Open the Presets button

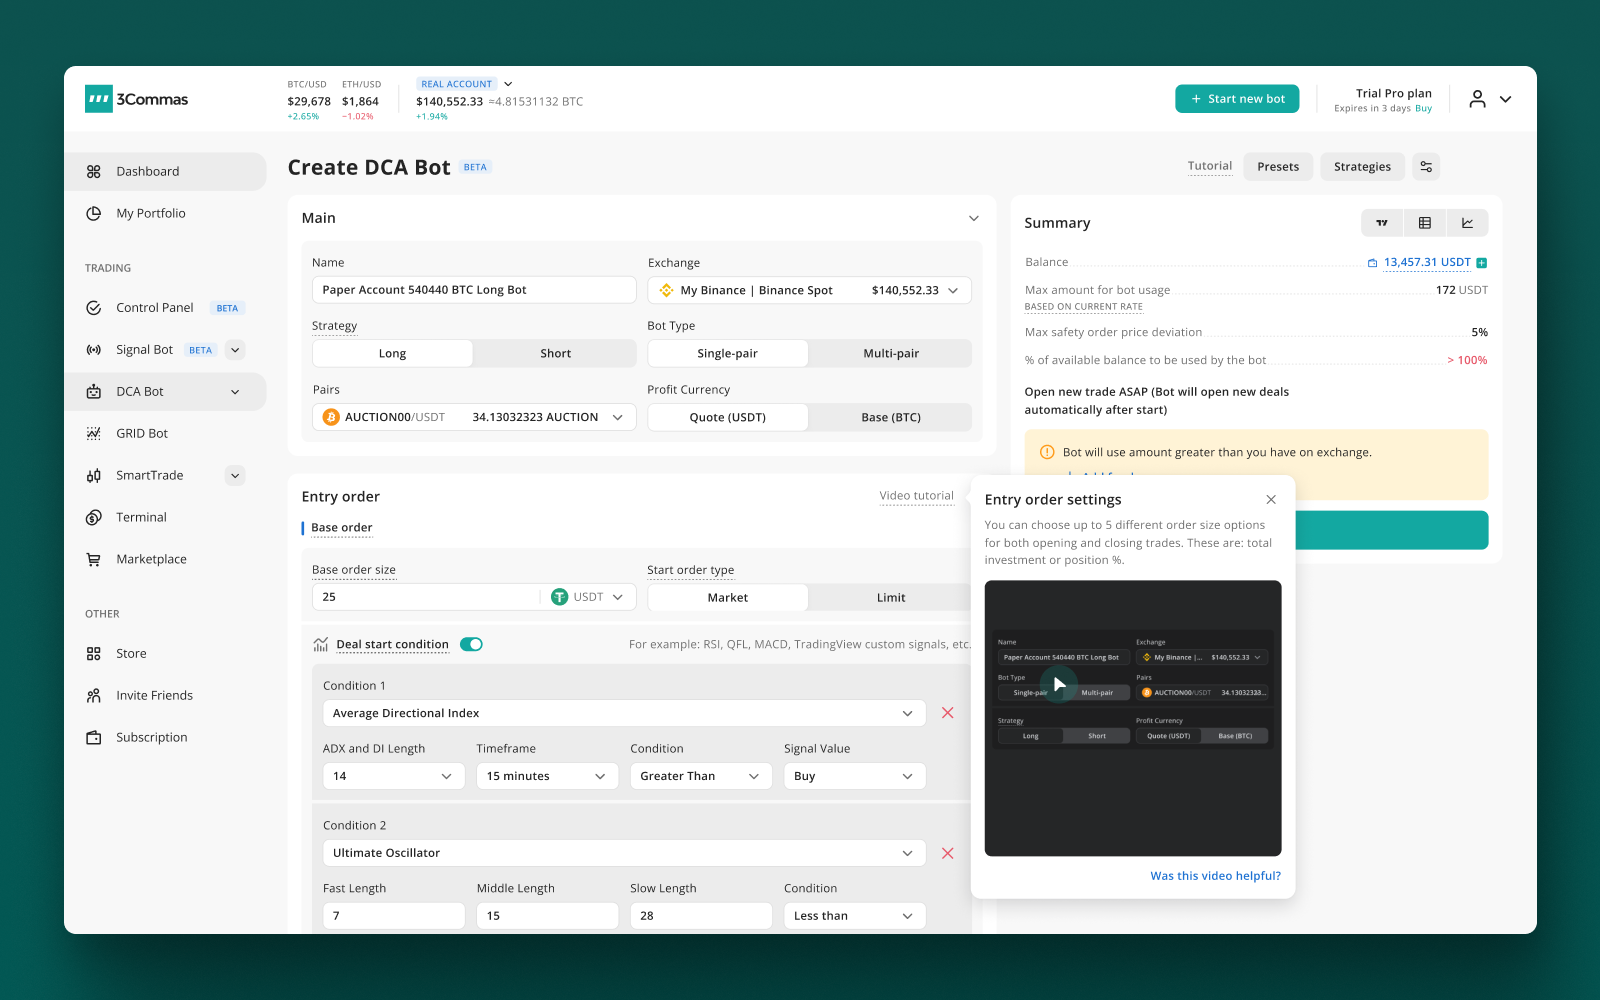(1278, 167)
